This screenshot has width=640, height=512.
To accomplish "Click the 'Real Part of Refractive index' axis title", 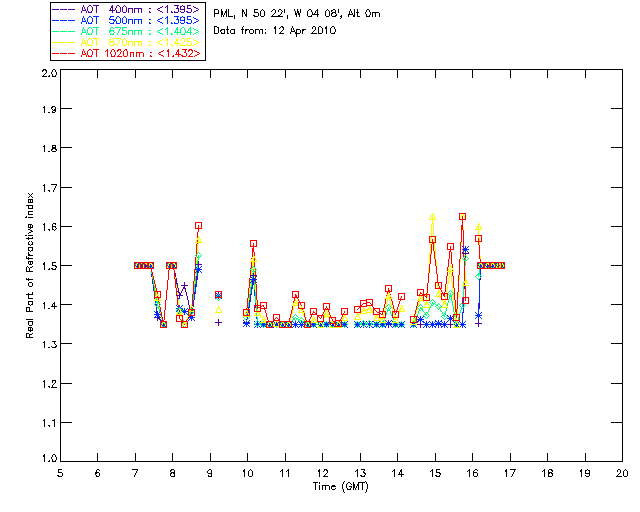I will (30, 265).
